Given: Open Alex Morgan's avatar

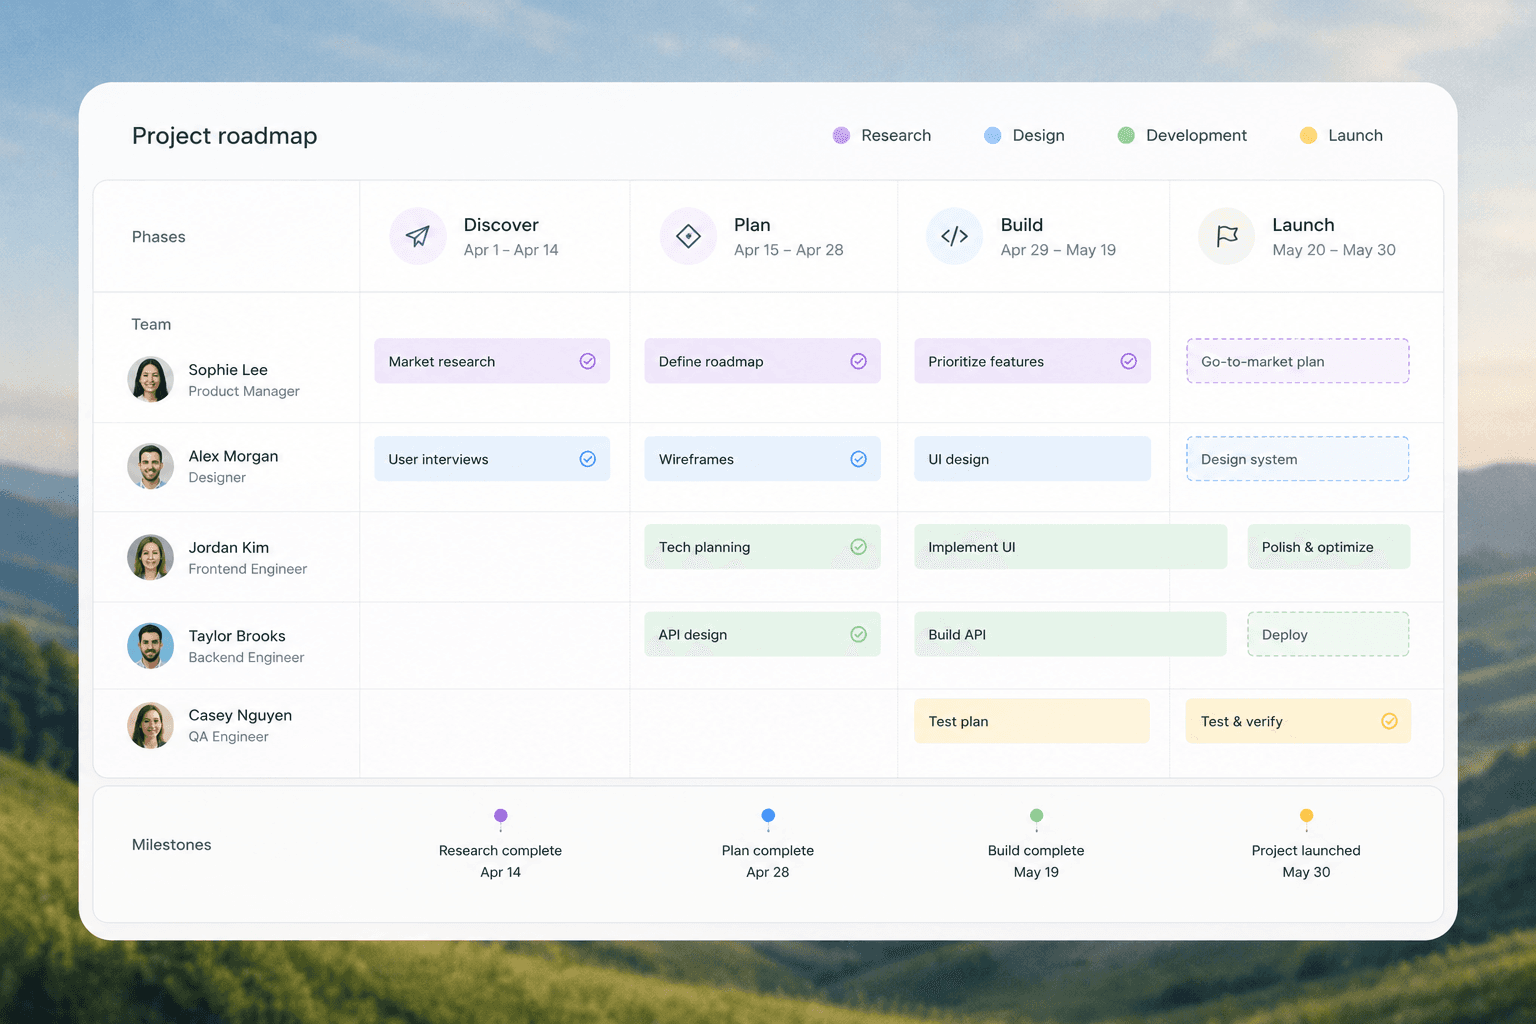Looking at the screenshot, I should [x=150, y=466].
